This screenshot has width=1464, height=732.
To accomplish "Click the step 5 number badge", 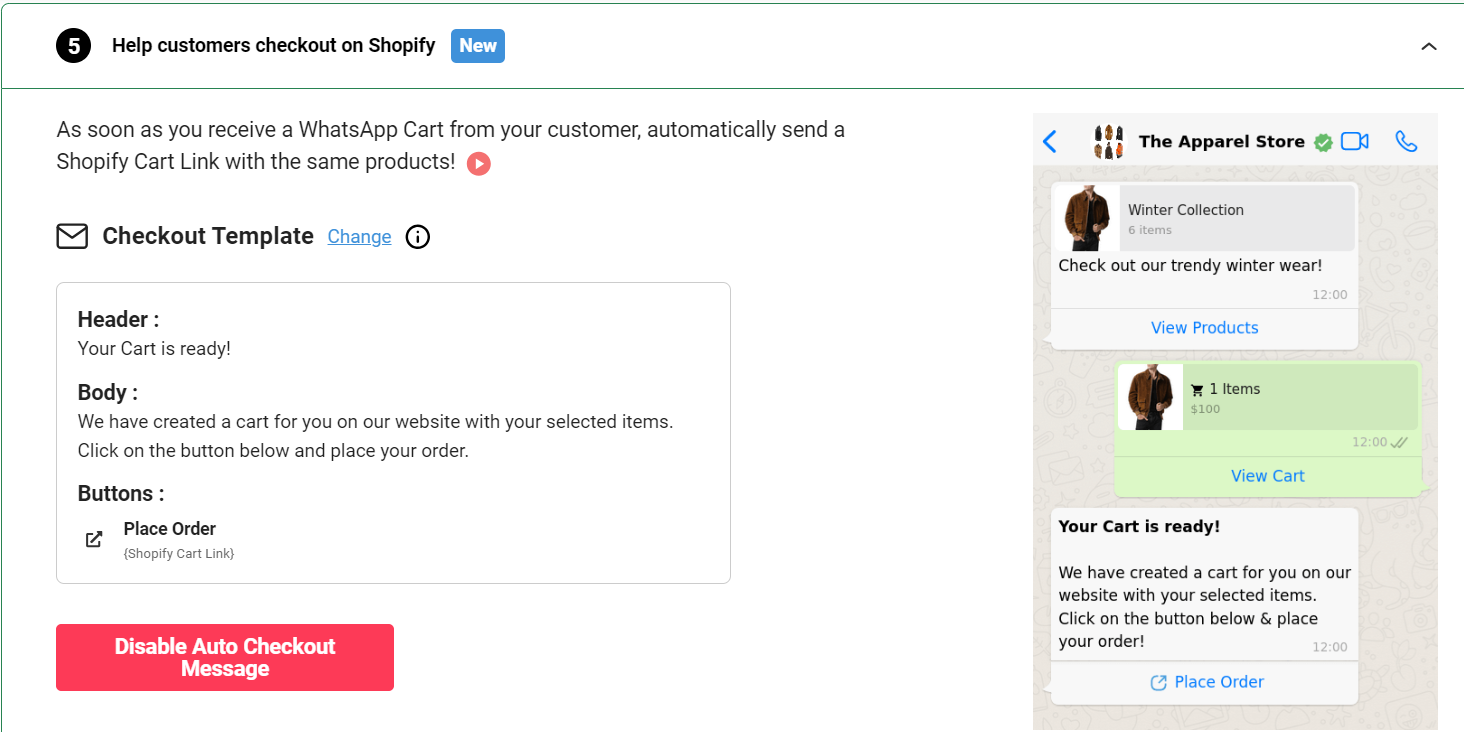I will (73, 45).
